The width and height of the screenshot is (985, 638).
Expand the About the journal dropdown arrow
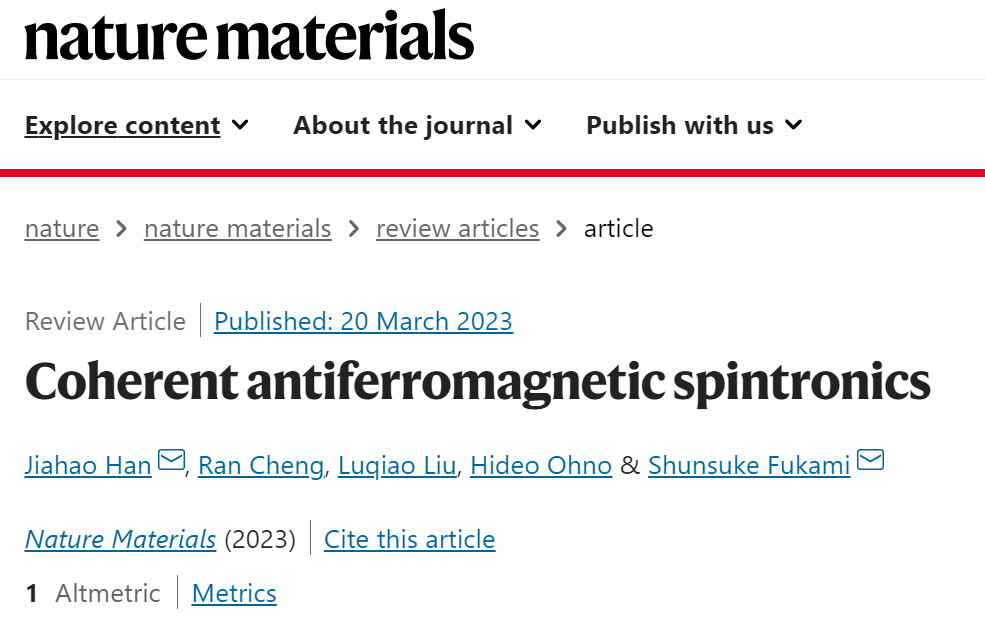tap(533, 125)
